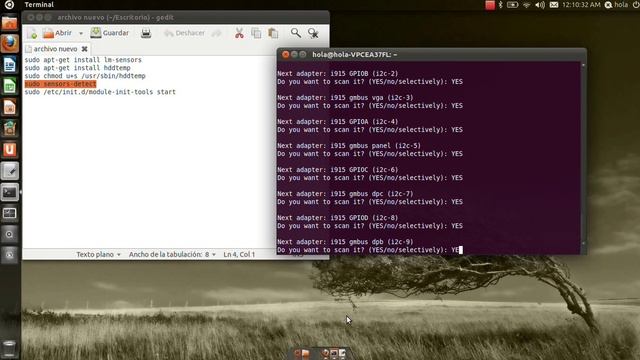Click the line 'sudo apt-get install hddtemp'
Viewport: 640px width, 360px height.
[78, 68]
